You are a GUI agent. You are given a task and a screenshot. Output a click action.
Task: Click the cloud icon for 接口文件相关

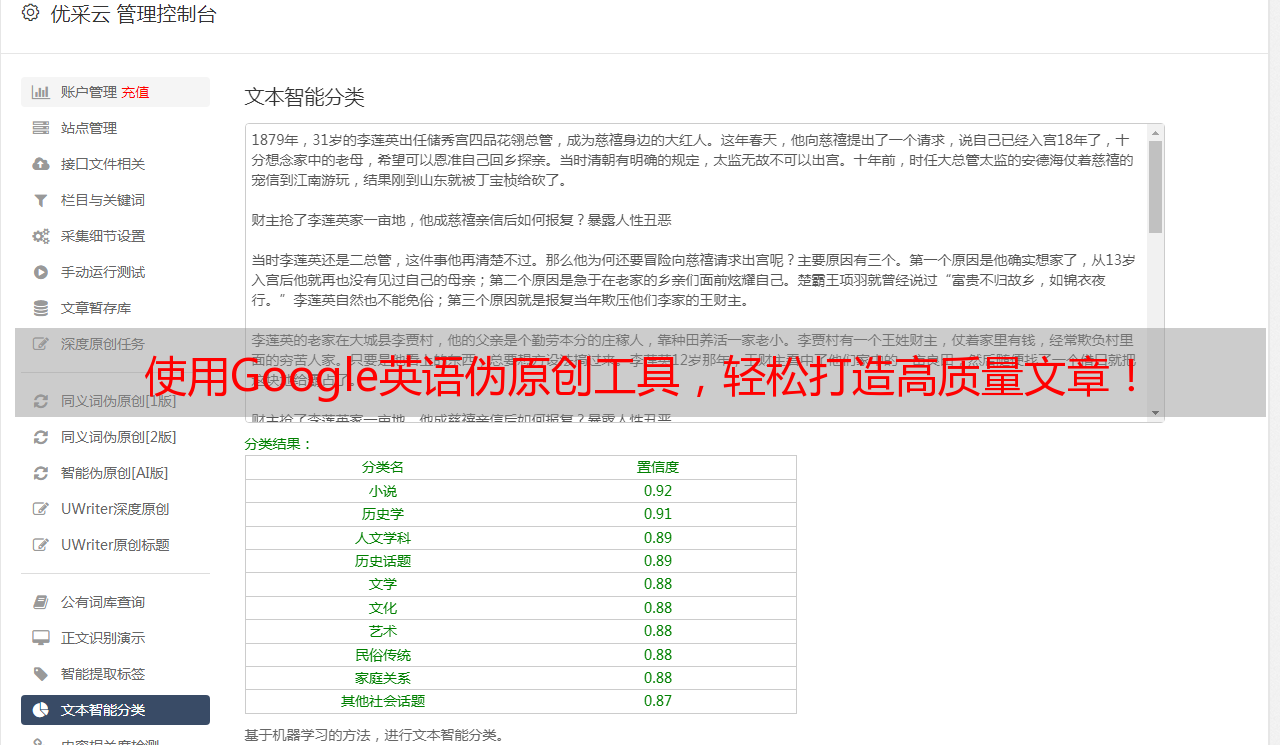[x=41, y=164]
